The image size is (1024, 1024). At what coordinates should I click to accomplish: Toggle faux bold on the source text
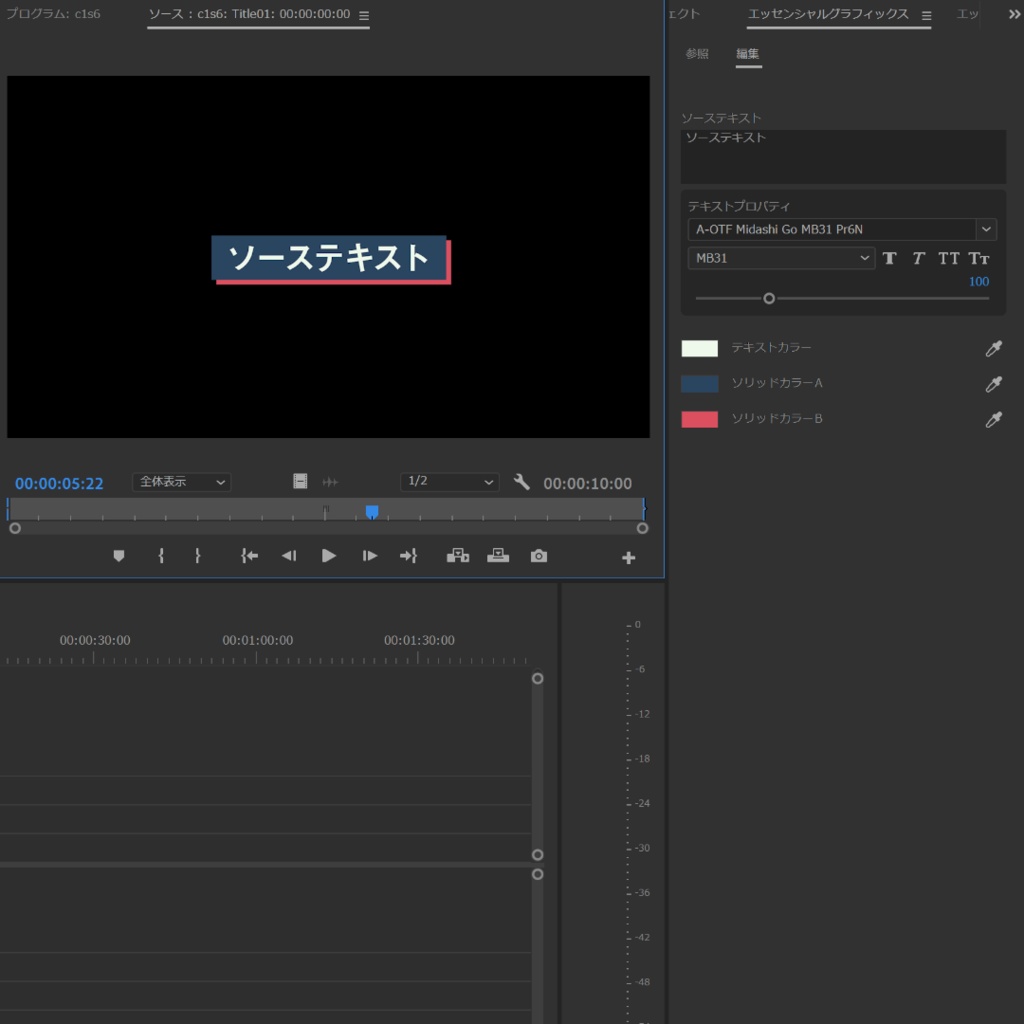pyautogui.click(x=890, y=258)
